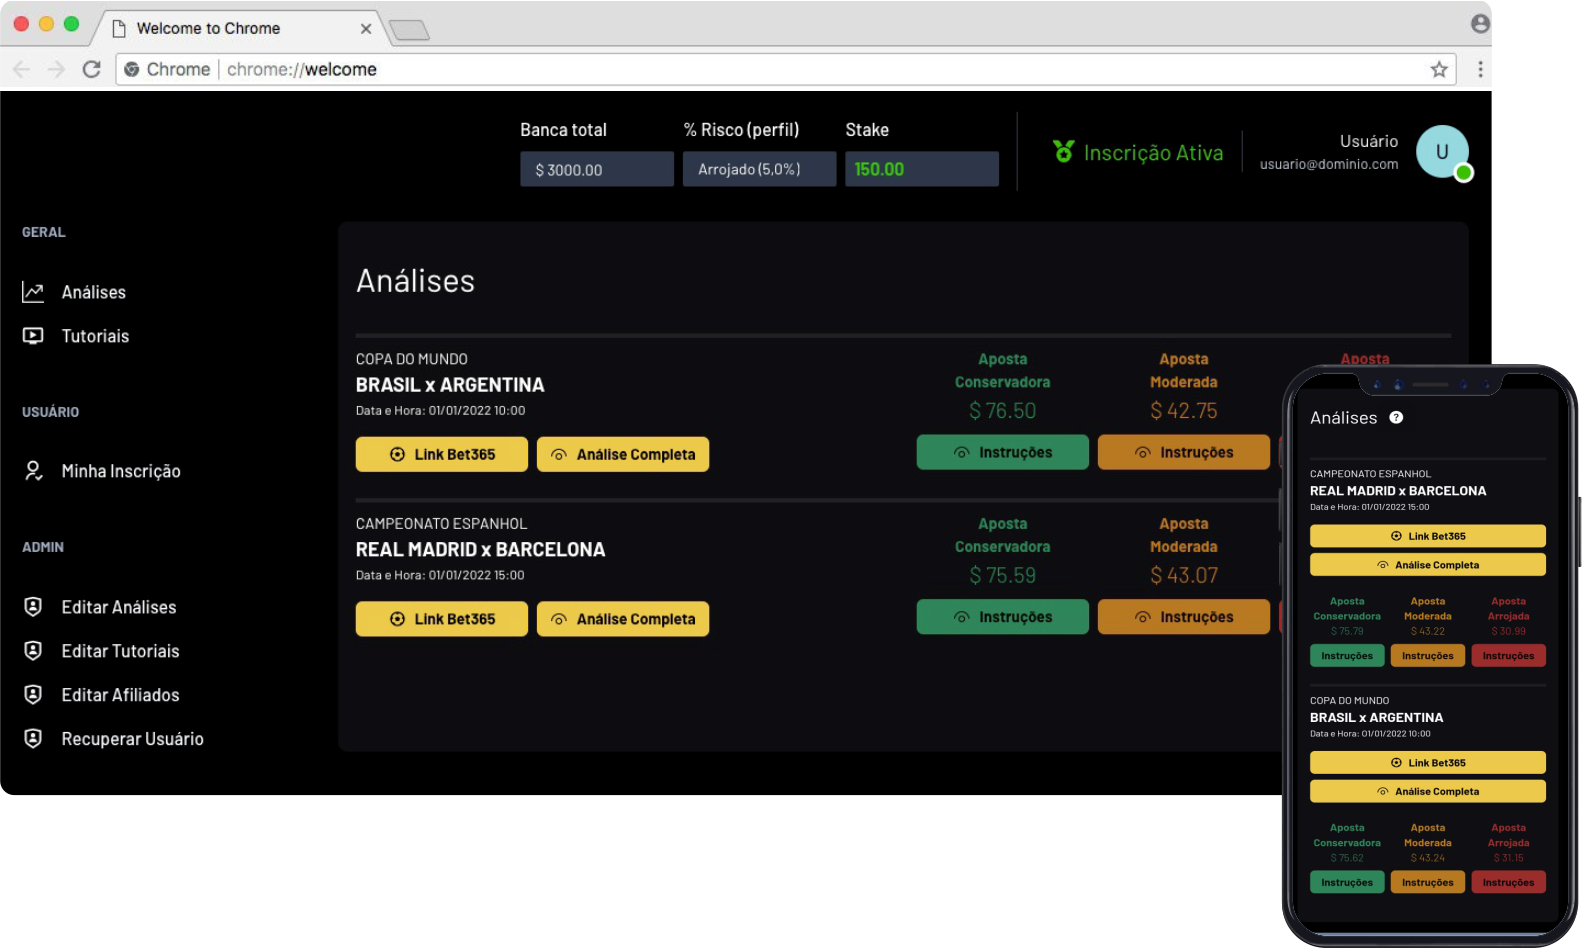Open the user avatar with green status
The height and width of the screenshot is (948, 1582).
coord(1442,152)
